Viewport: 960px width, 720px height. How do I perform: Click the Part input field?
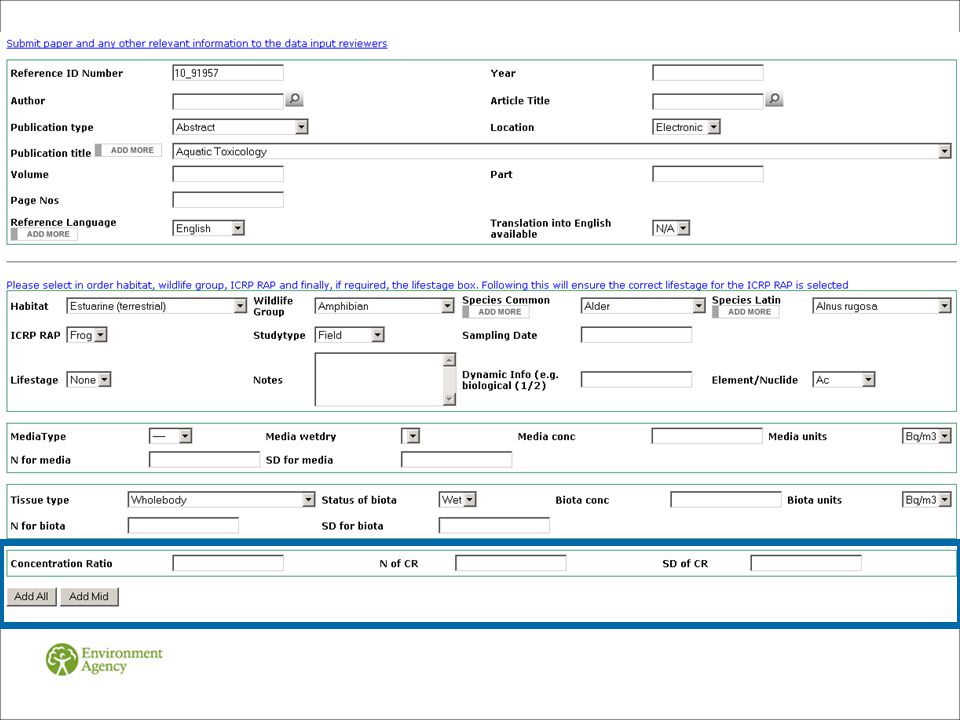(708, 174)
